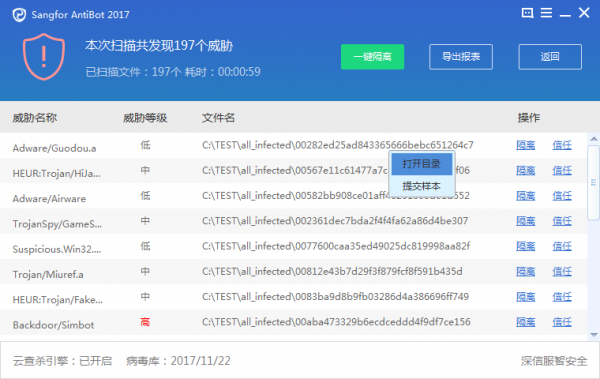Open the feedback message icon in title bar
The height and width of the screenshot is (379, 600).
point(527,13)
